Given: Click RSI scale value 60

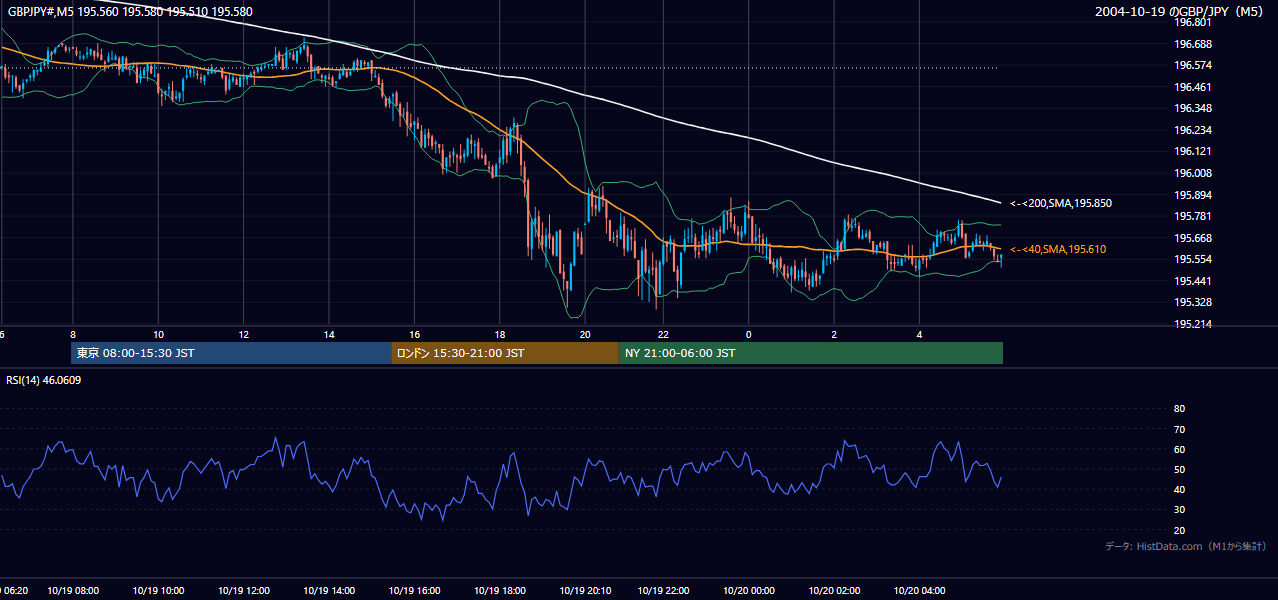Looking at the screenshot, I should (x=1179, y=449).
